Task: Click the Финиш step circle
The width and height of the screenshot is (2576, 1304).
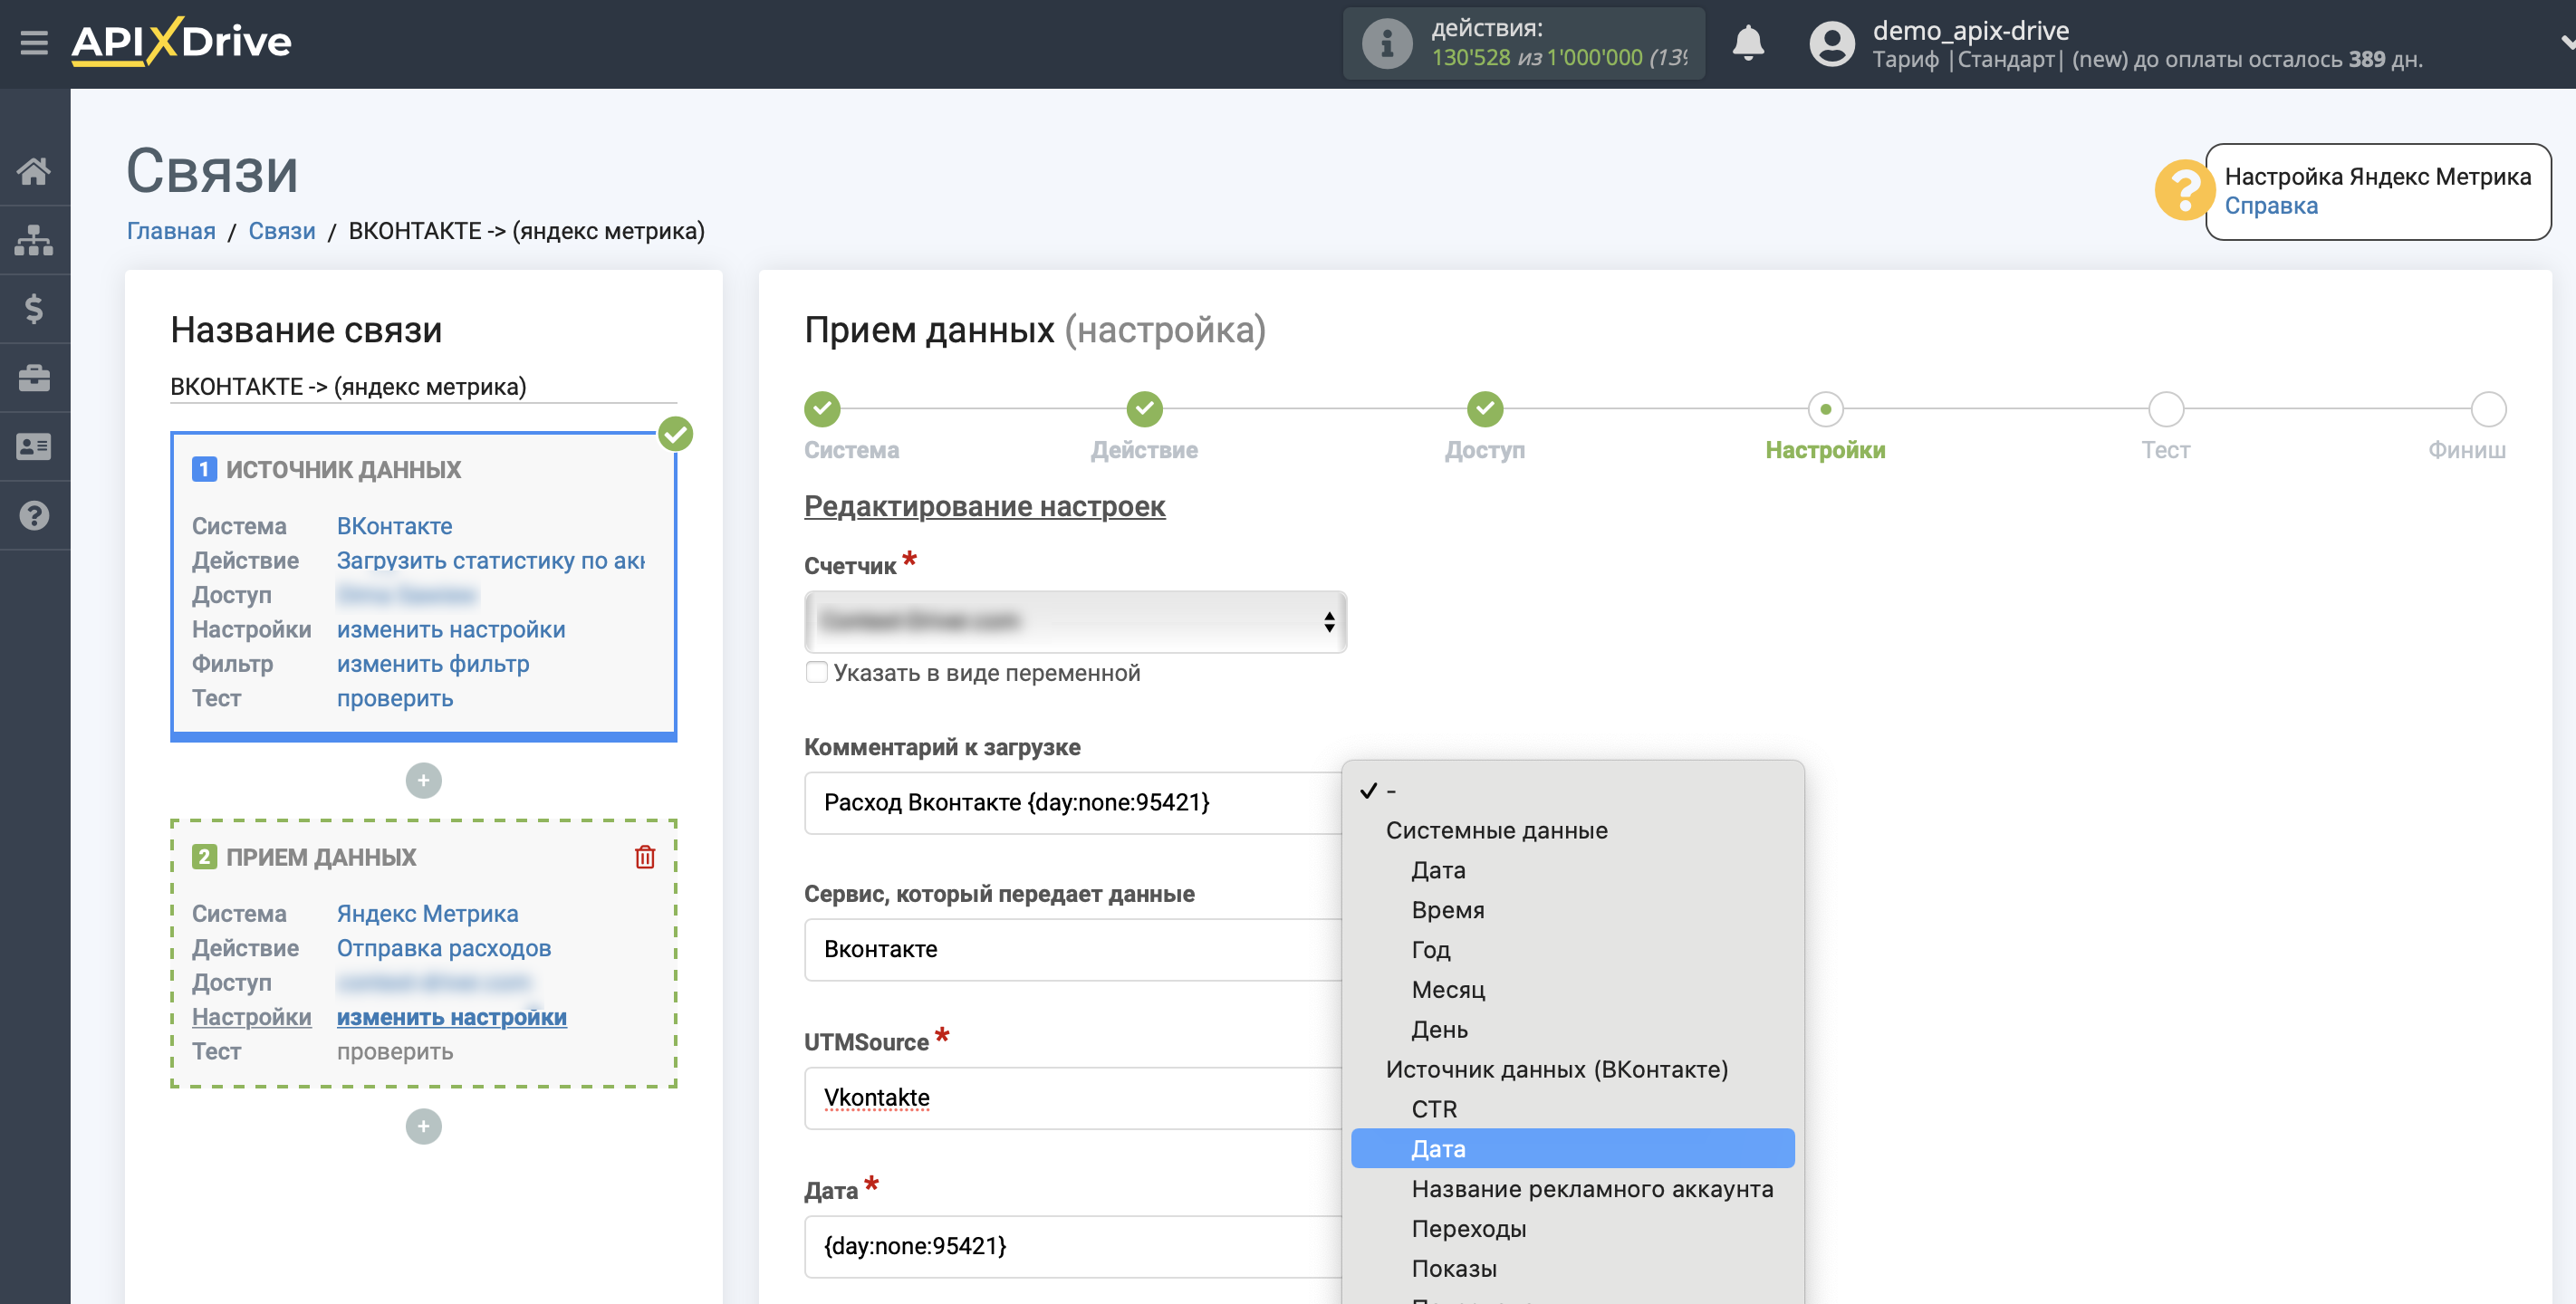Action: pos(2488,408)
